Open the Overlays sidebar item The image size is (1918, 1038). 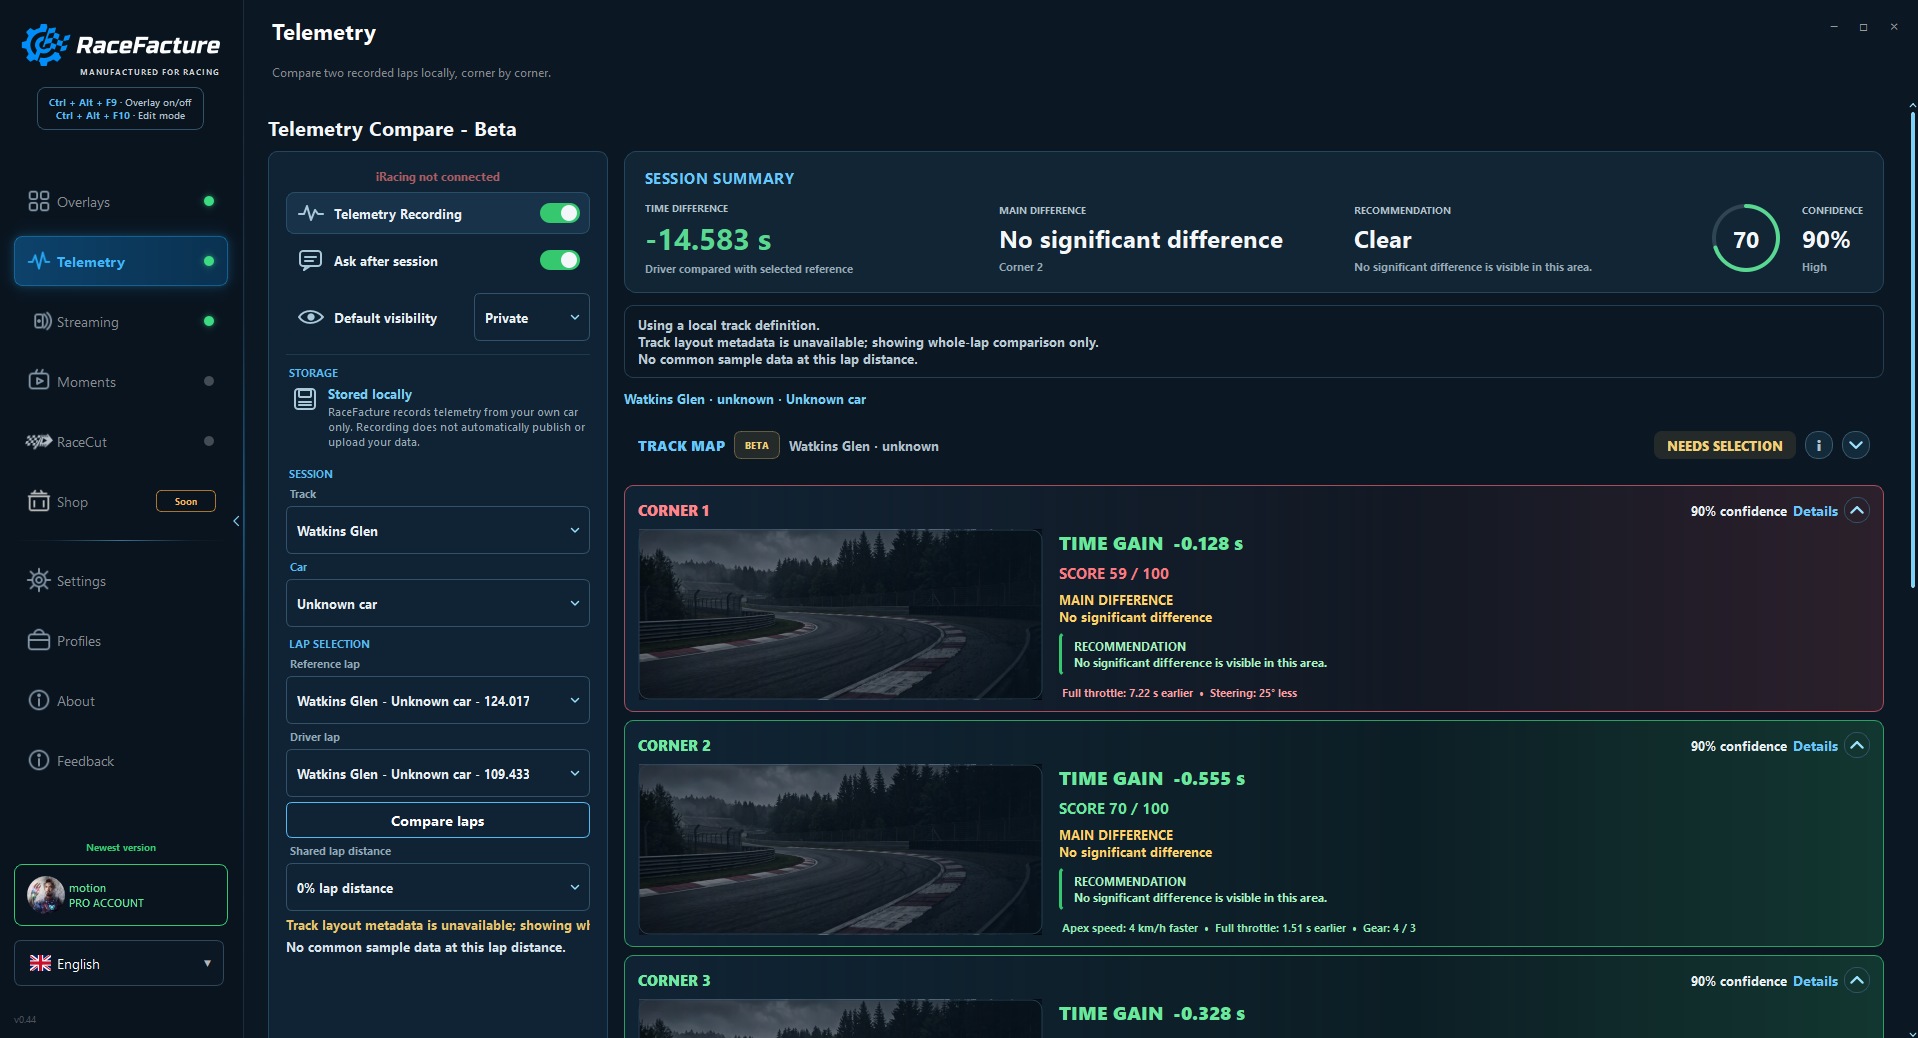121,201
